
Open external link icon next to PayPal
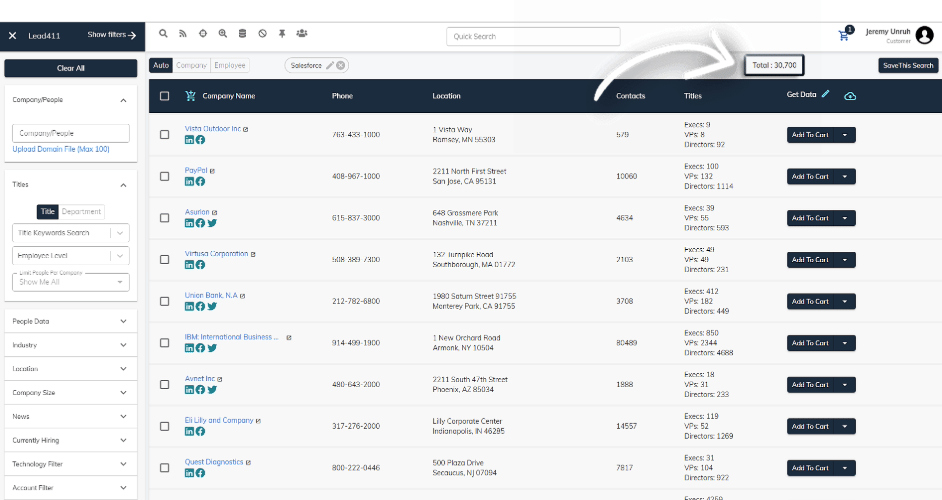point(212,171)
